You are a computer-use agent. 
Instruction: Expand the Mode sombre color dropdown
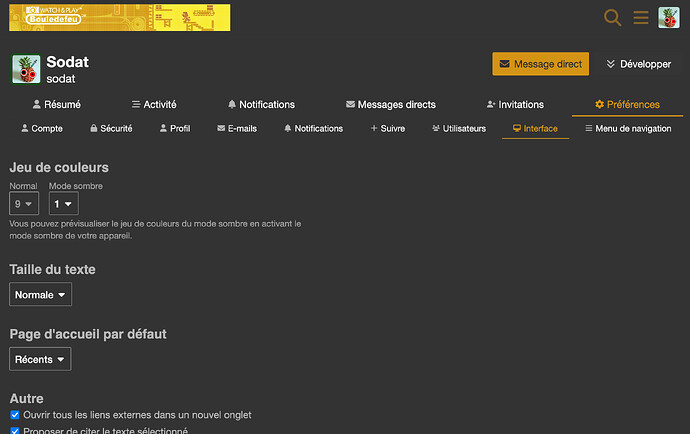click(63, 204)
